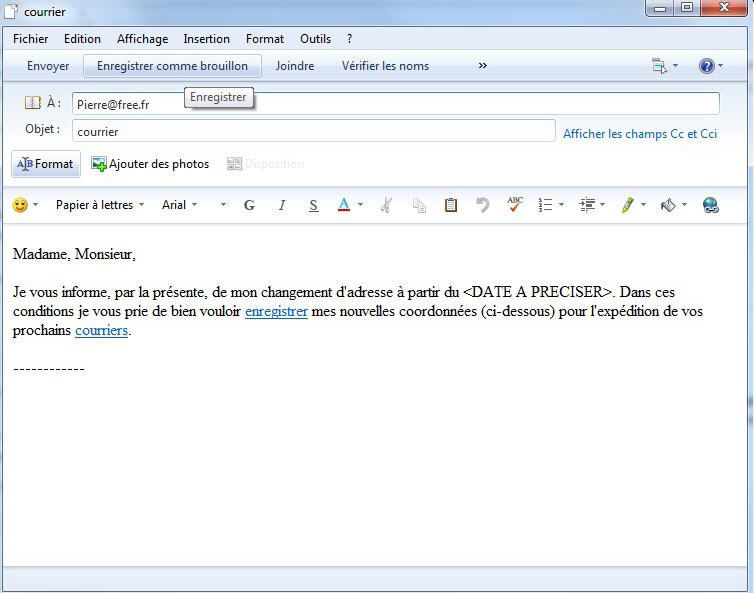Open the Affichage menu

point(142,39)
